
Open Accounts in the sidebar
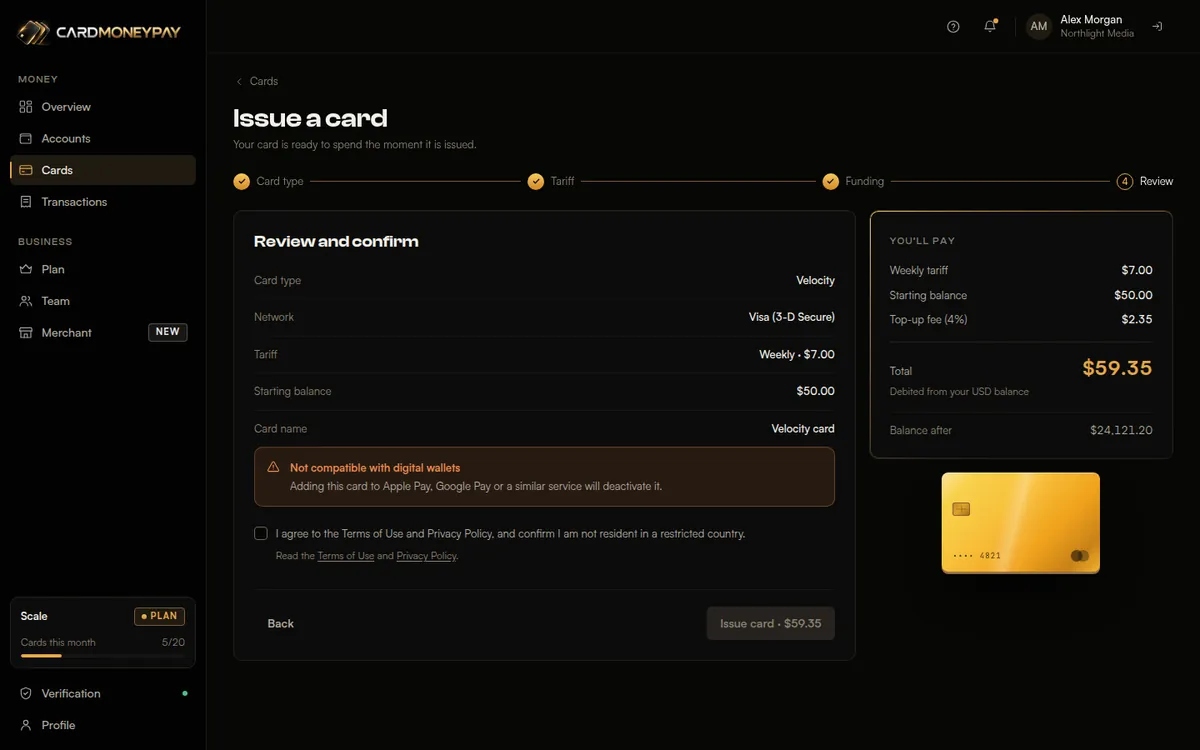tap(103, 139)
